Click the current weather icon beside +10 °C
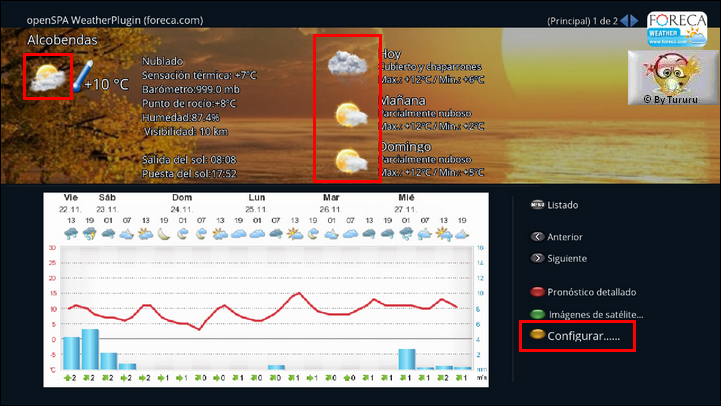 pyautogui.click(x=47, y=77)
